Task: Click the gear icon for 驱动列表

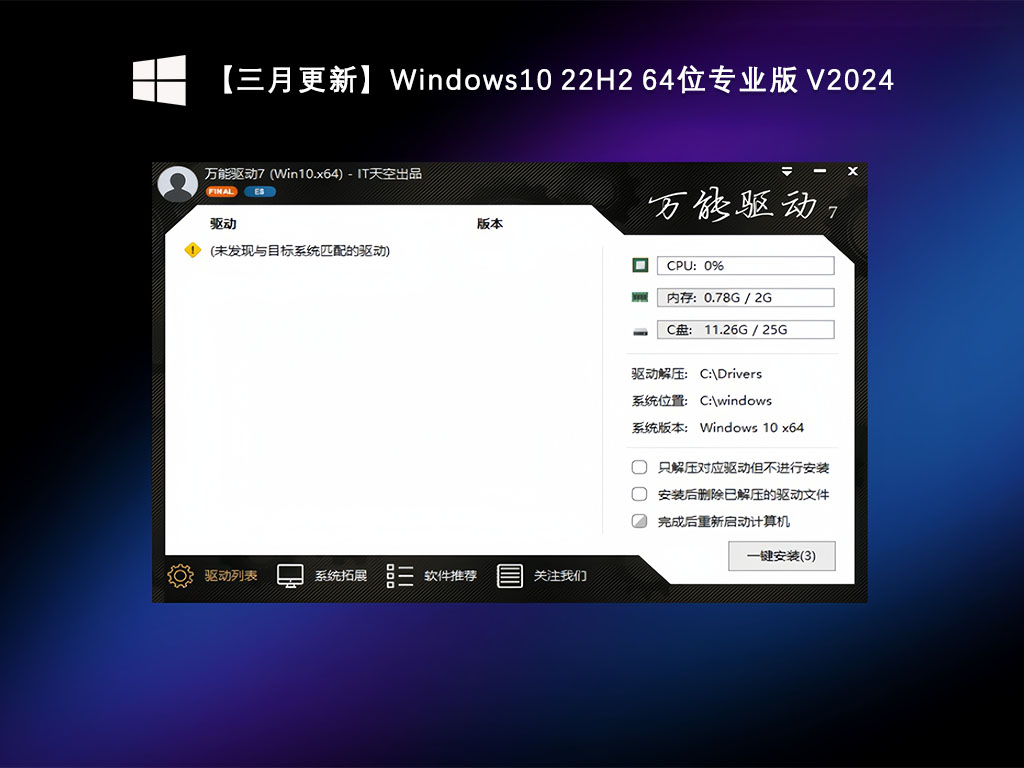Action: (x=180, y=575)
